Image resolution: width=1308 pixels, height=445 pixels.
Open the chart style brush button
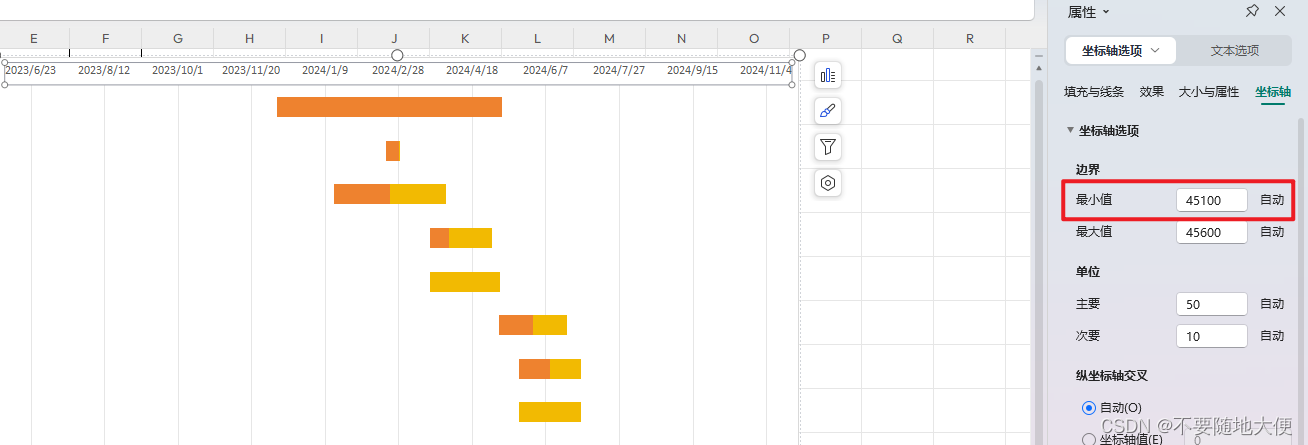pyautogui.click(x=828, y=111)
